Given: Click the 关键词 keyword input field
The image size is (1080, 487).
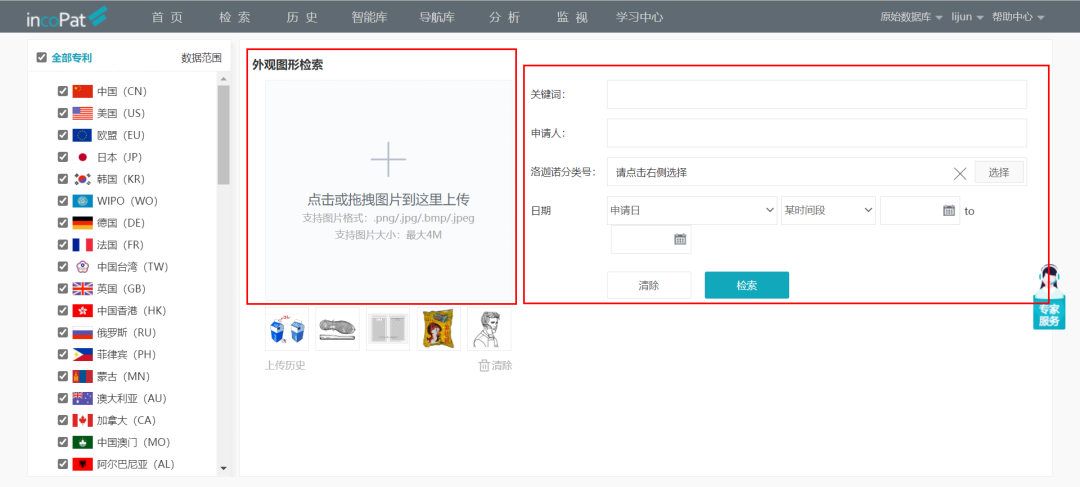Looking at the screenshot, I should 816,94.
